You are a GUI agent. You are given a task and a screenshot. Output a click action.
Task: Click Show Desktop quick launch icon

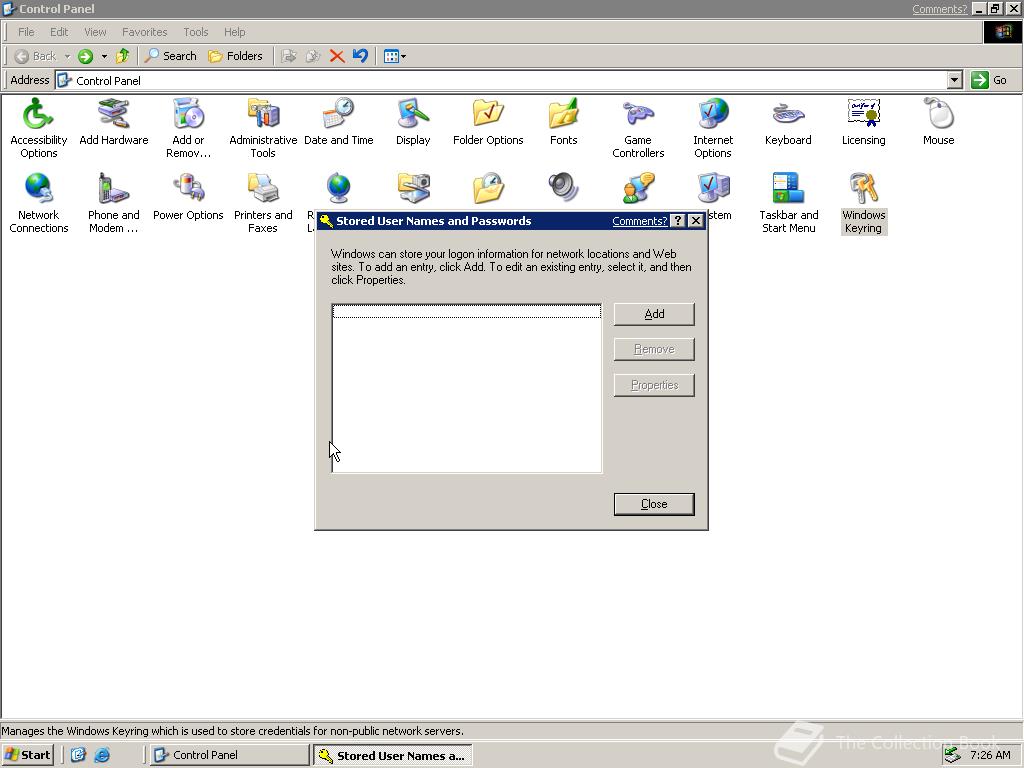(78, 755)
